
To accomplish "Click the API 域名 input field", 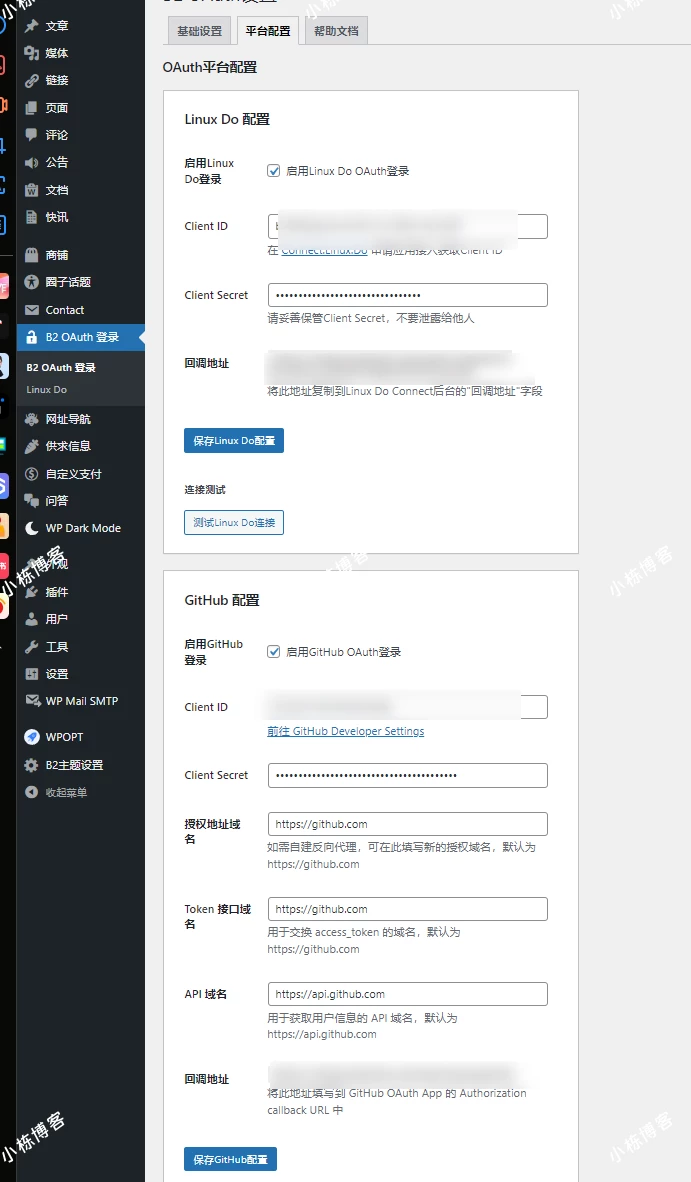I will tap(408, 994).
